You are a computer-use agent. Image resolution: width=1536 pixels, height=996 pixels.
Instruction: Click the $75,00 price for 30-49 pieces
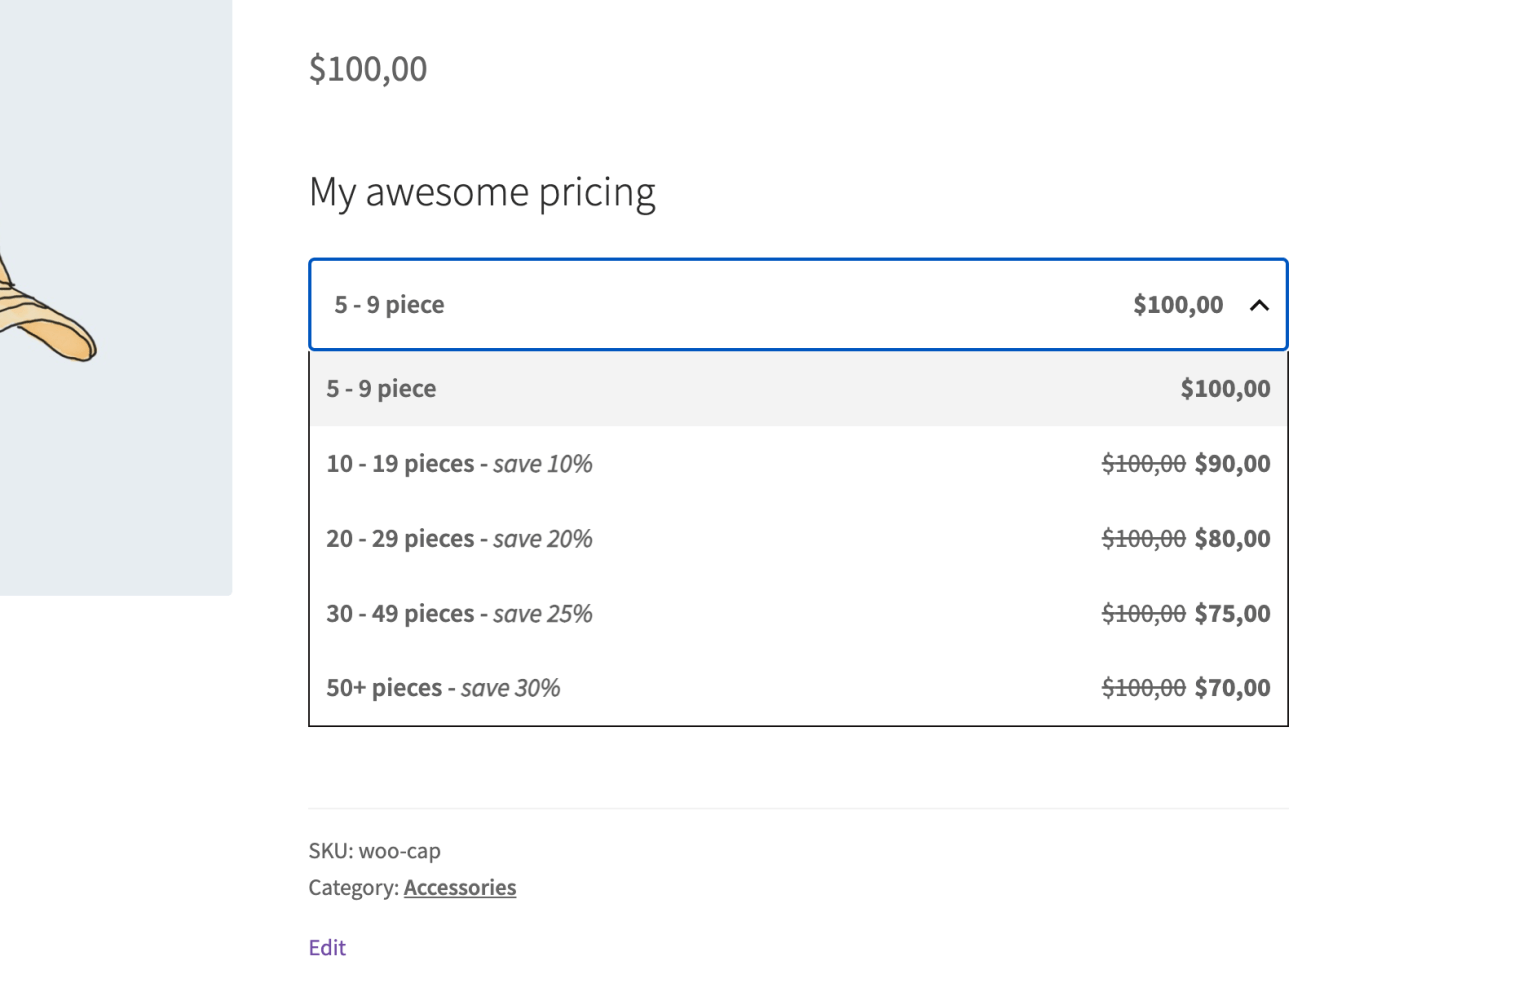tap(1232, 613)
